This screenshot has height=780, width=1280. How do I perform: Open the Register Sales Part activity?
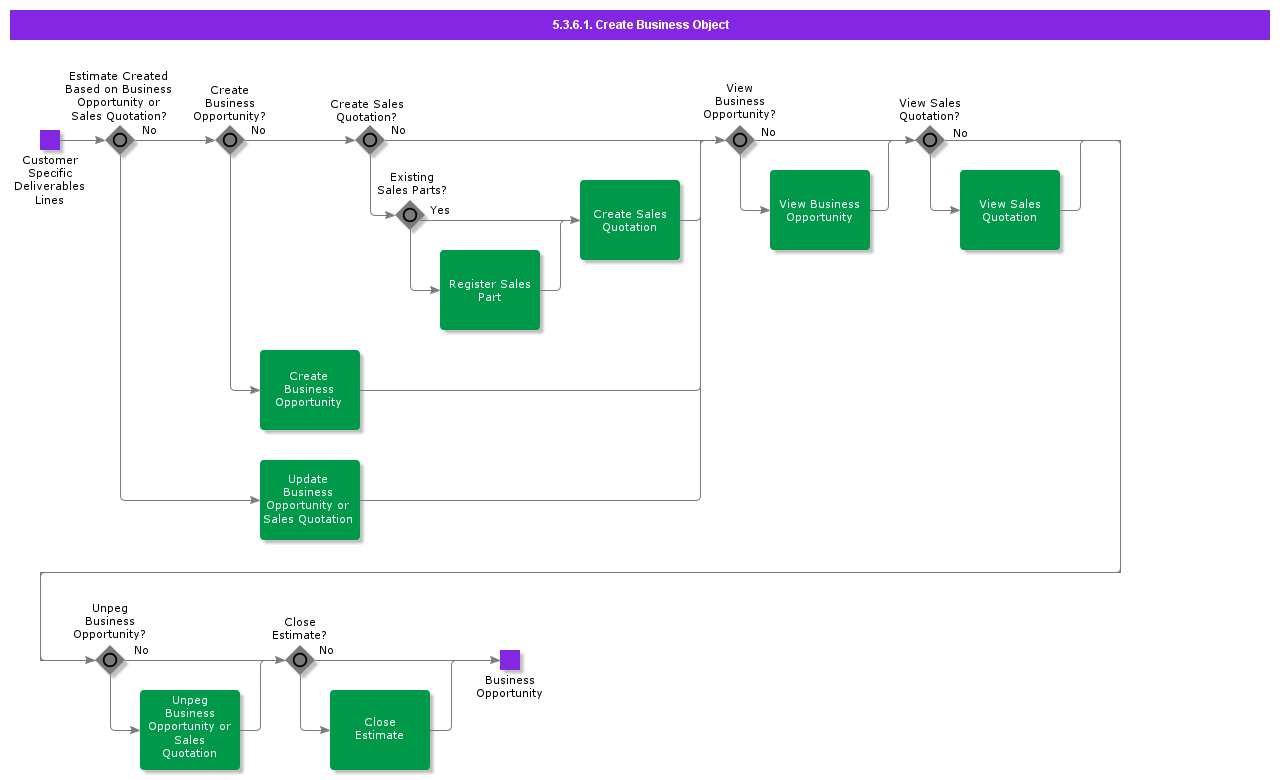tap(490, 290)
